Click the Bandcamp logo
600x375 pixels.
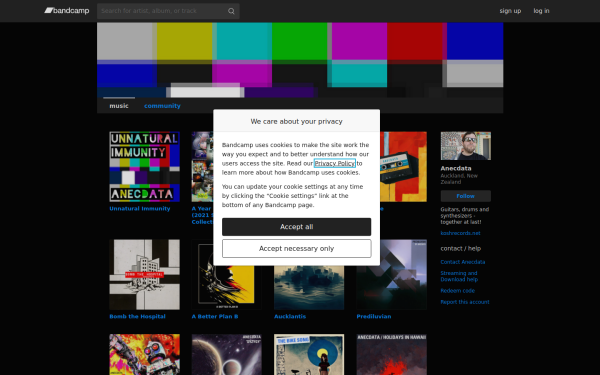click(67, 11)
